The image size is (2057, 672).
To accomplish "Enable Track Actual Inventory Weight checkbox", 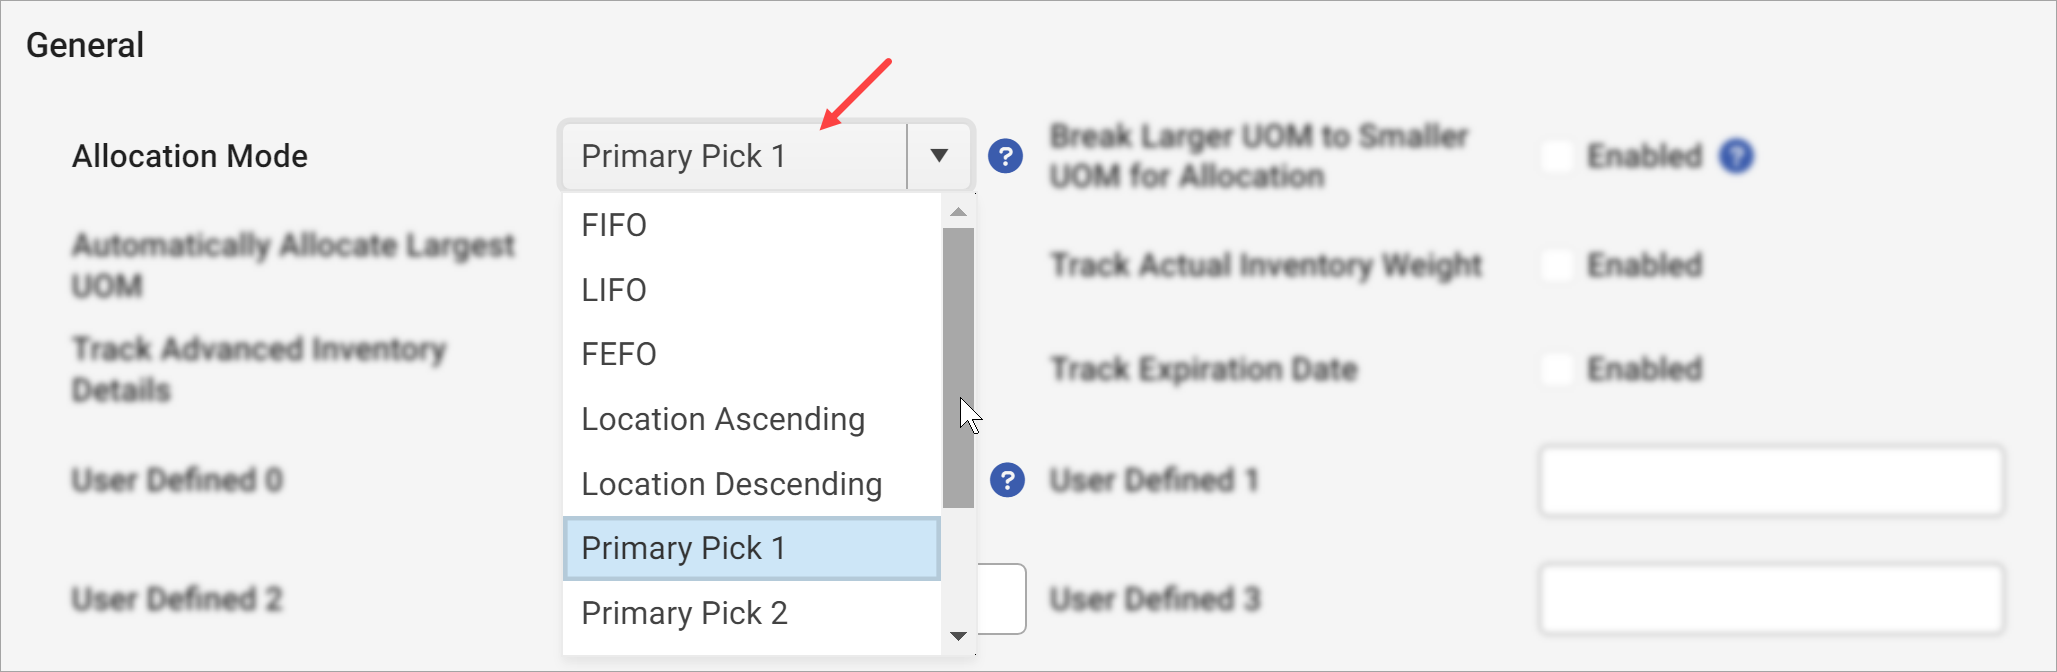I will pyautogui.click(x=1557, y=265).
